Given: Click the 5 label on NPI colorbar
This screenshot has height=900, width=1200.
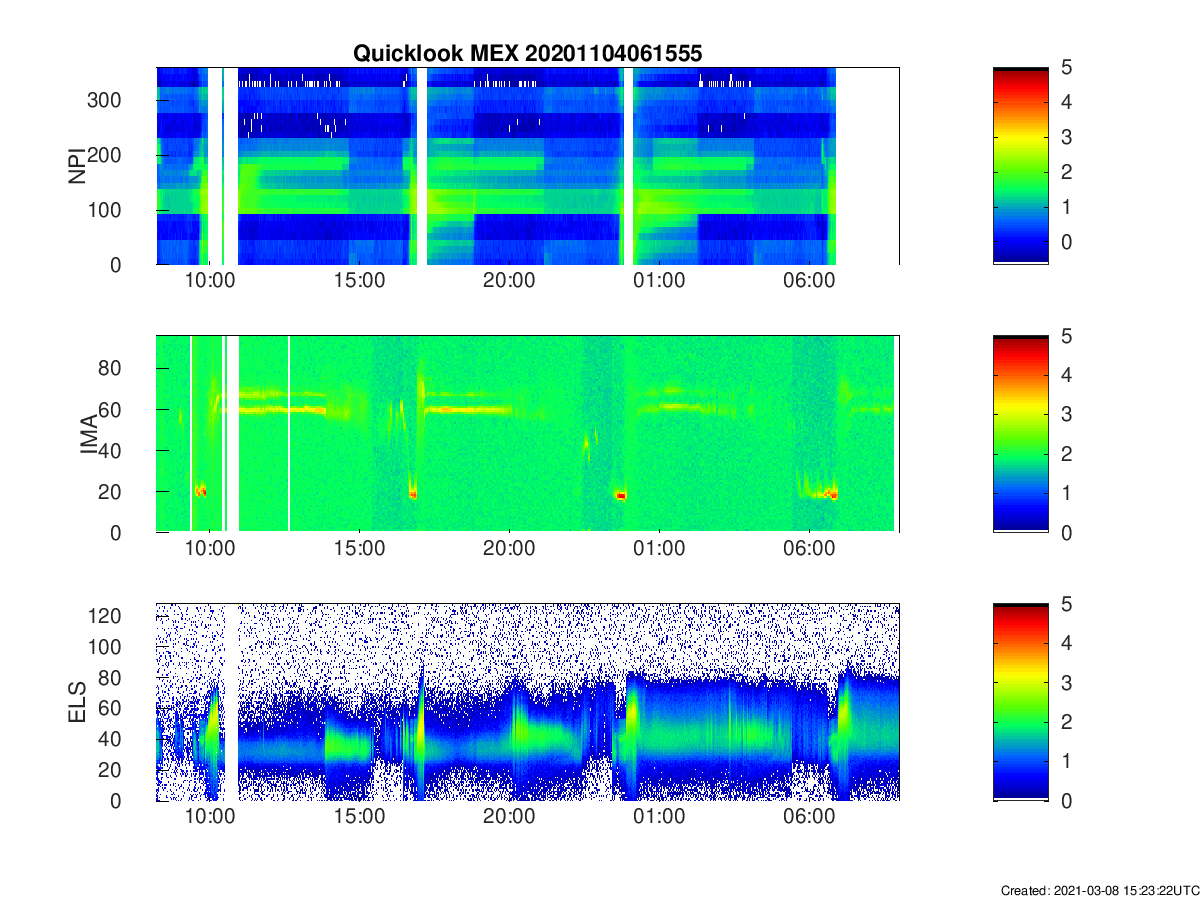Looking at the screenshot, I should pyautogui.click(x=1066, y=68).
